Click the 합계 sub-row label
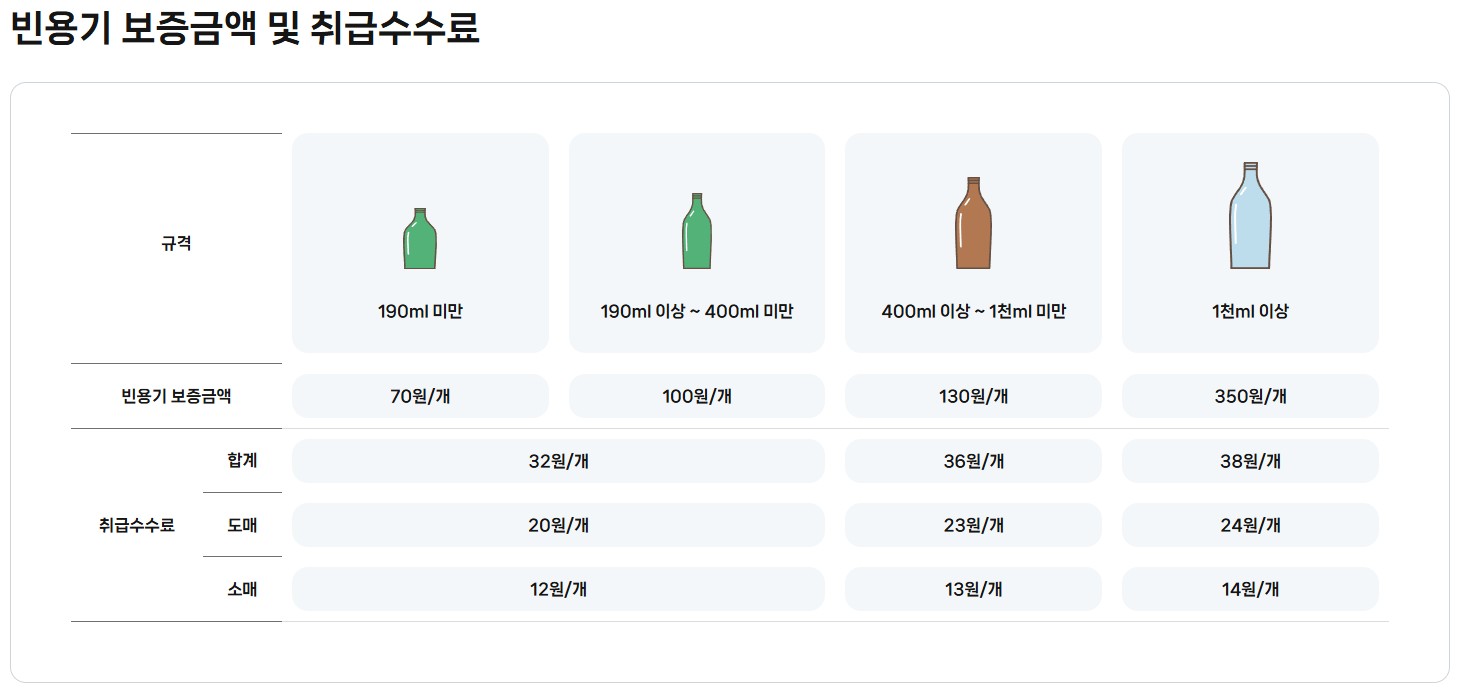This screenshot has height=697, width=1472. coord(243,460)
